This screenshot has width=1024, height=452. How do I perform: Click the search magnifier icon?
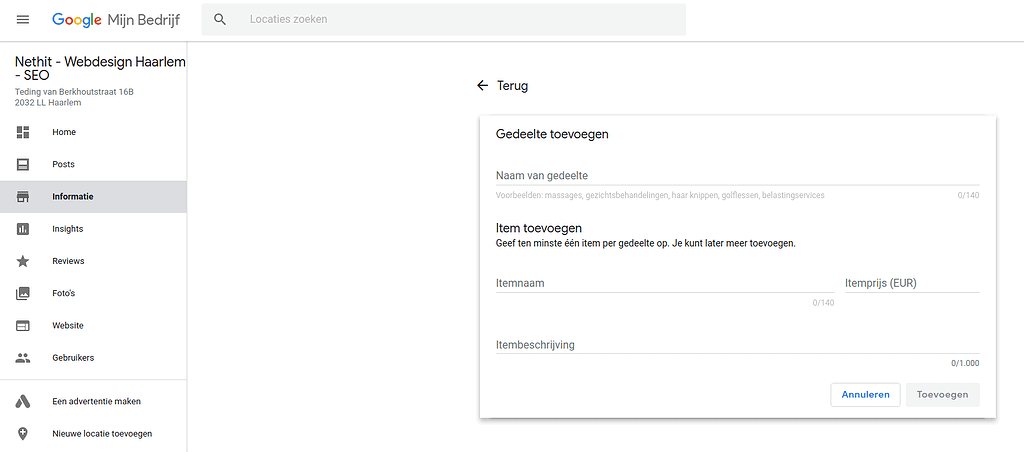tap(220, 20)
